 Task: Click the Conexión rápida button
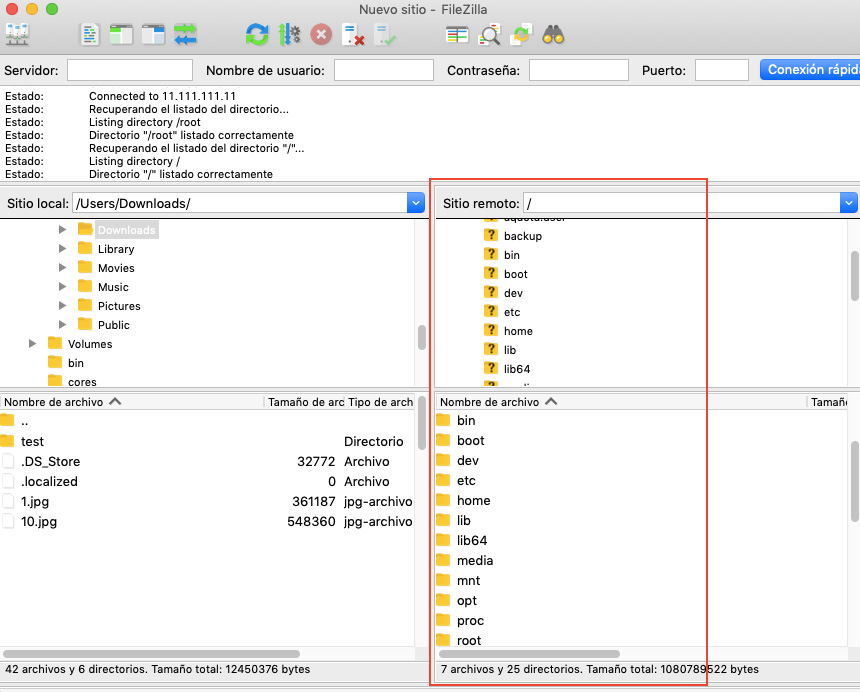coord(810,70)
